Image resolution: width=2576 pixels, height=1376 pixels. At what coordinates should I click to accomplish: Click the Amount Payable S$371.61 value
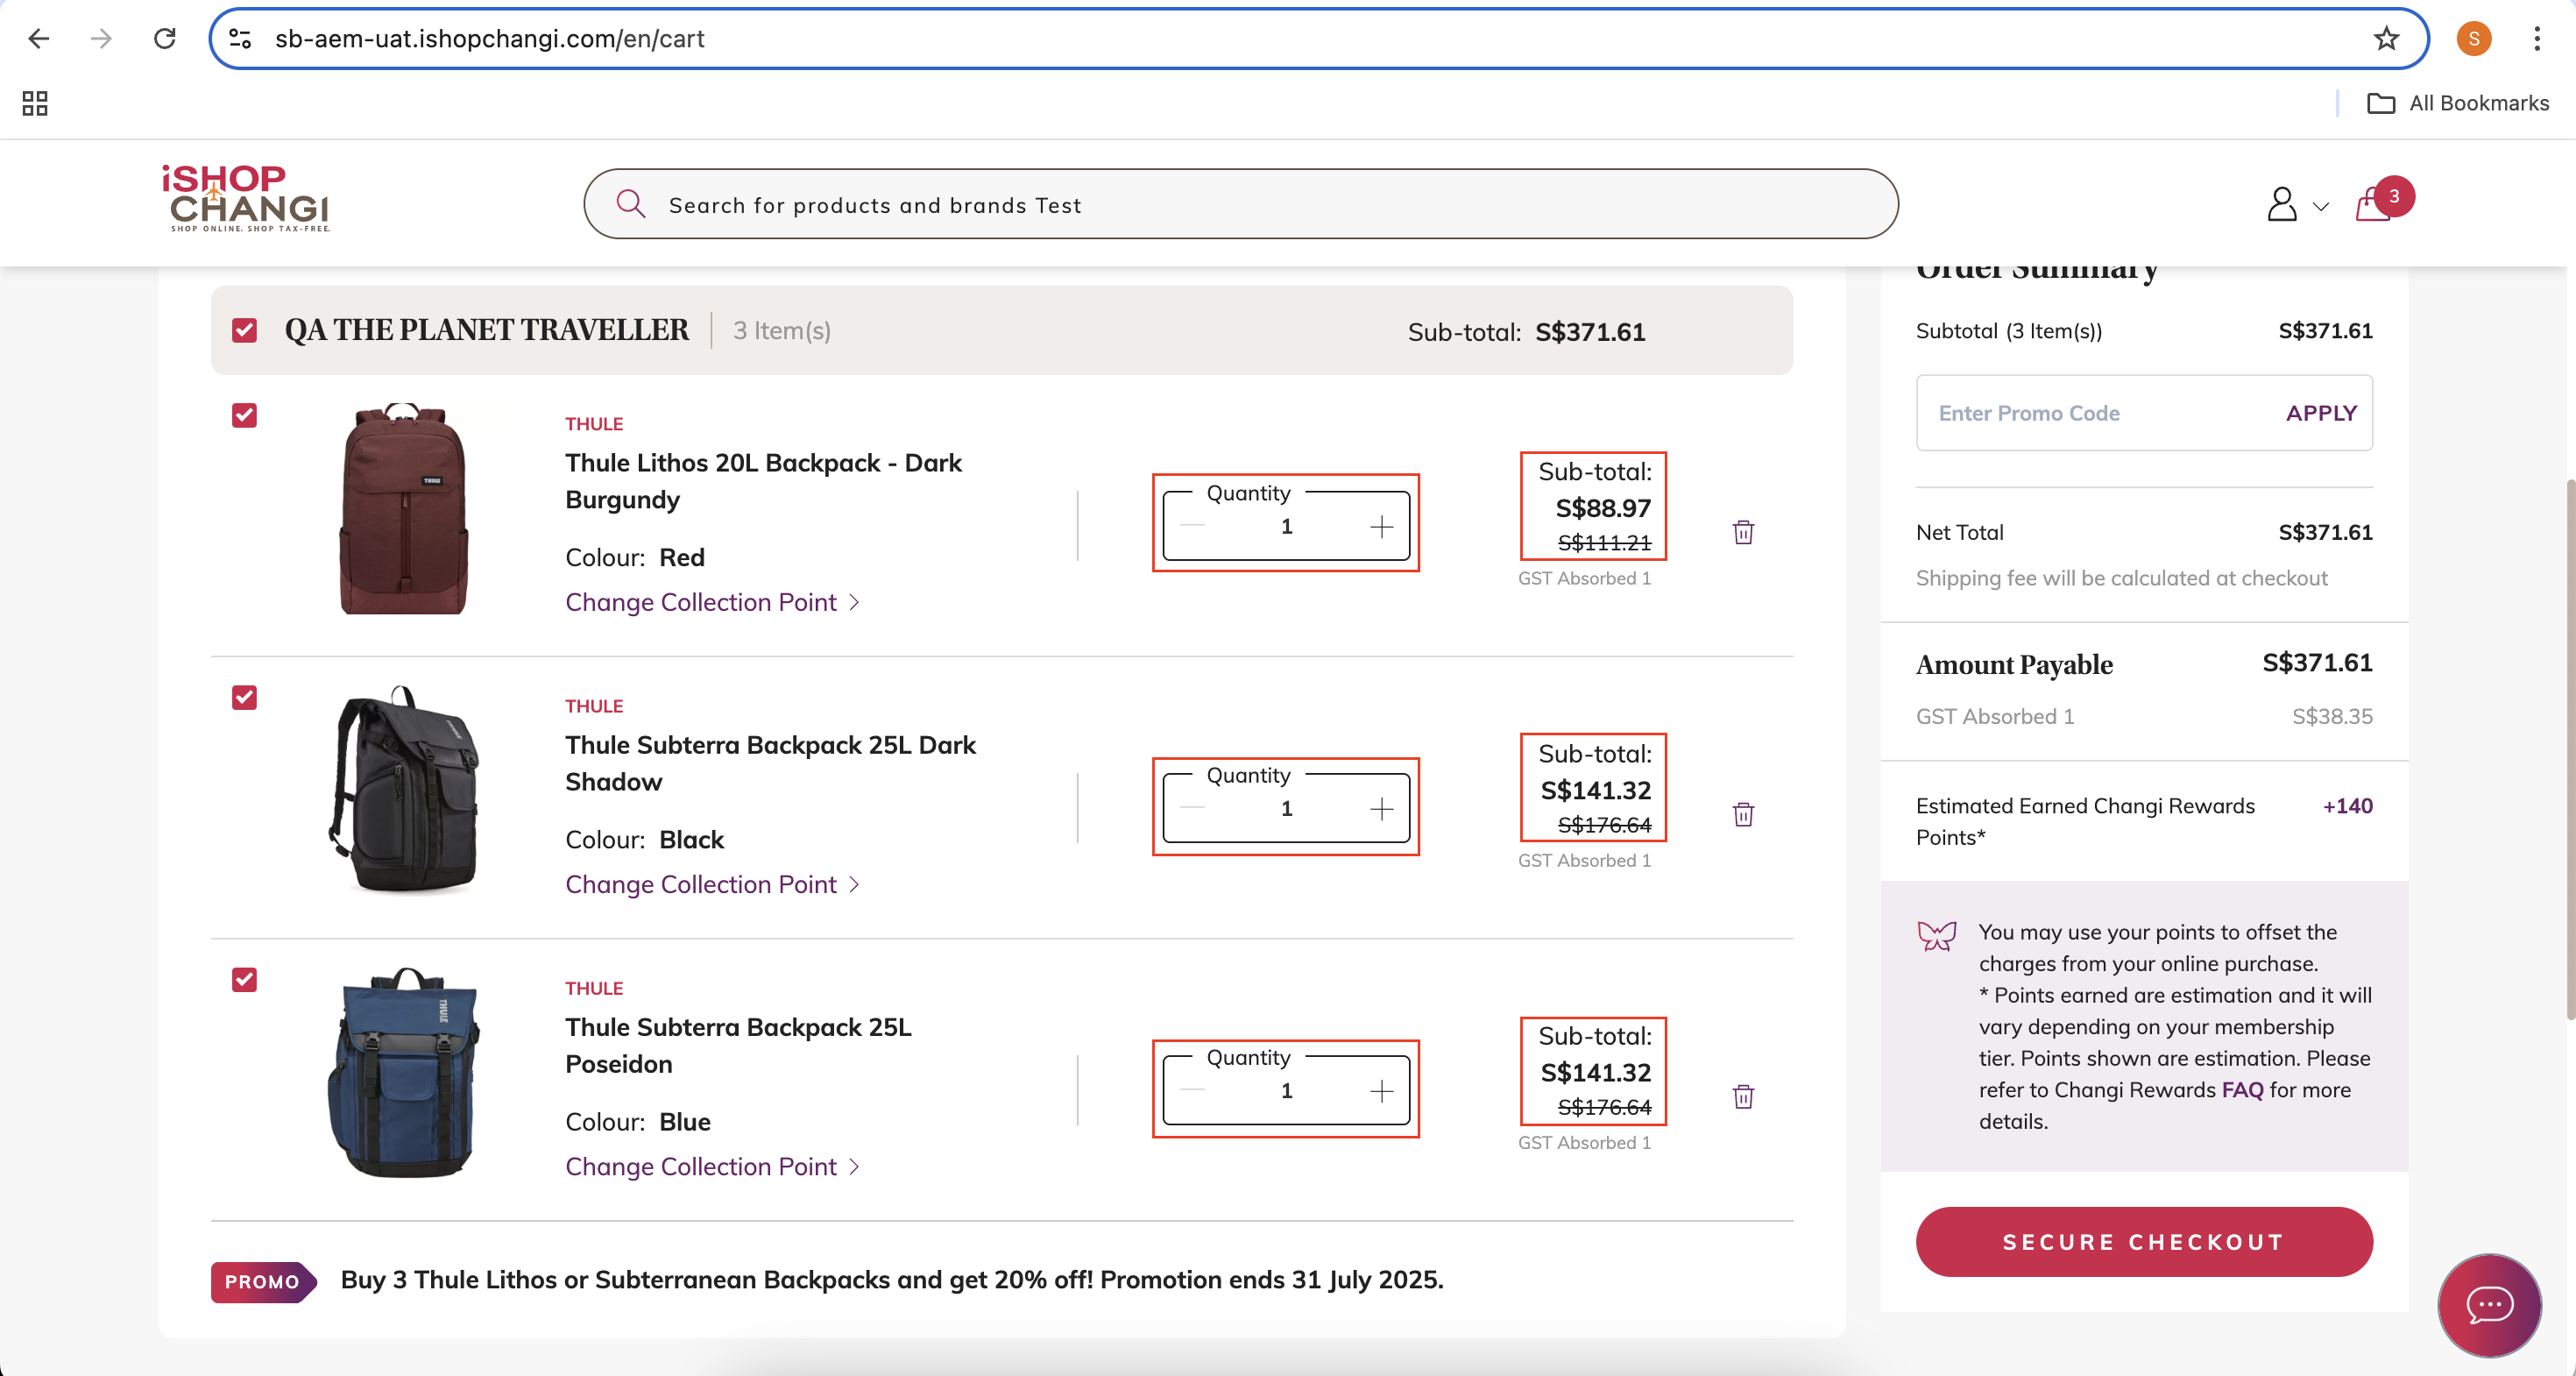click(x=2317, y=662)
